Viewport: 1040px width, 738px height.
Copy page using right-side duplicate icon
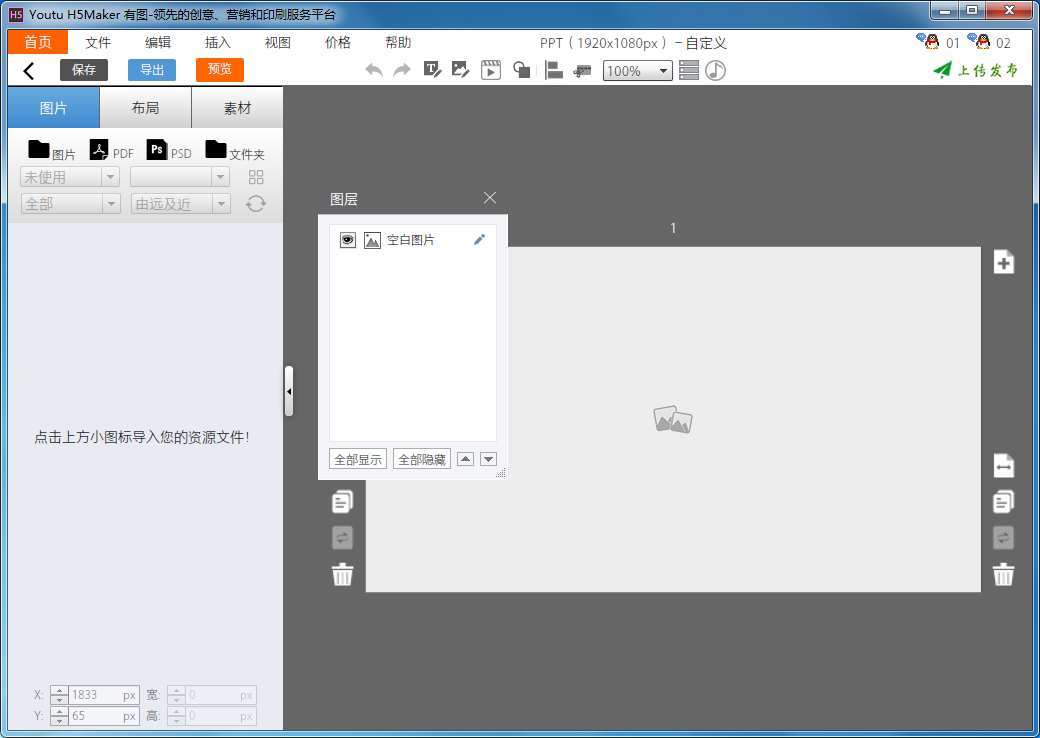pyautogui.click(x=1004, y=502)
